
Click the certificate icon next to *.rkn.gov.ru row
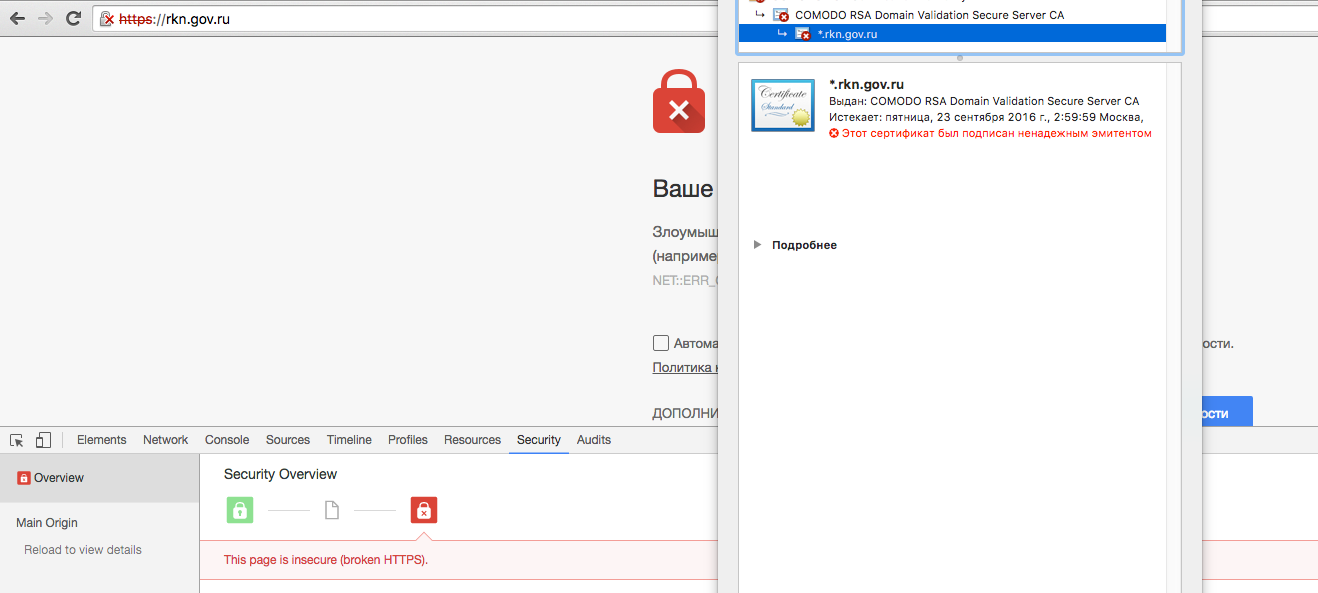coord(803,34)
